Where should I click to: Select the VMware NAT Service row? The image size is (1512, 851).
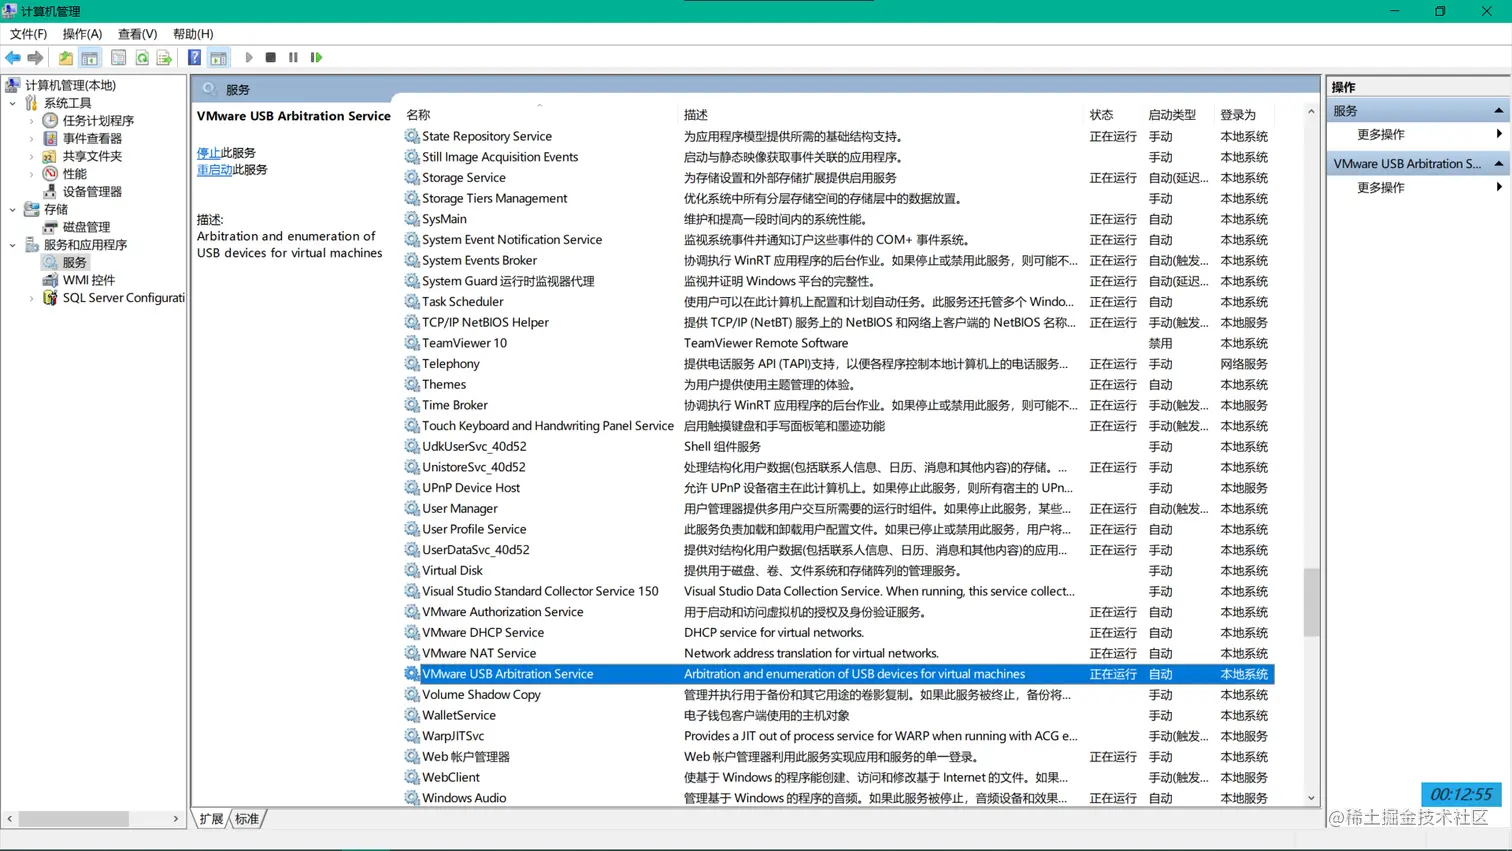[x=480, y=652]
